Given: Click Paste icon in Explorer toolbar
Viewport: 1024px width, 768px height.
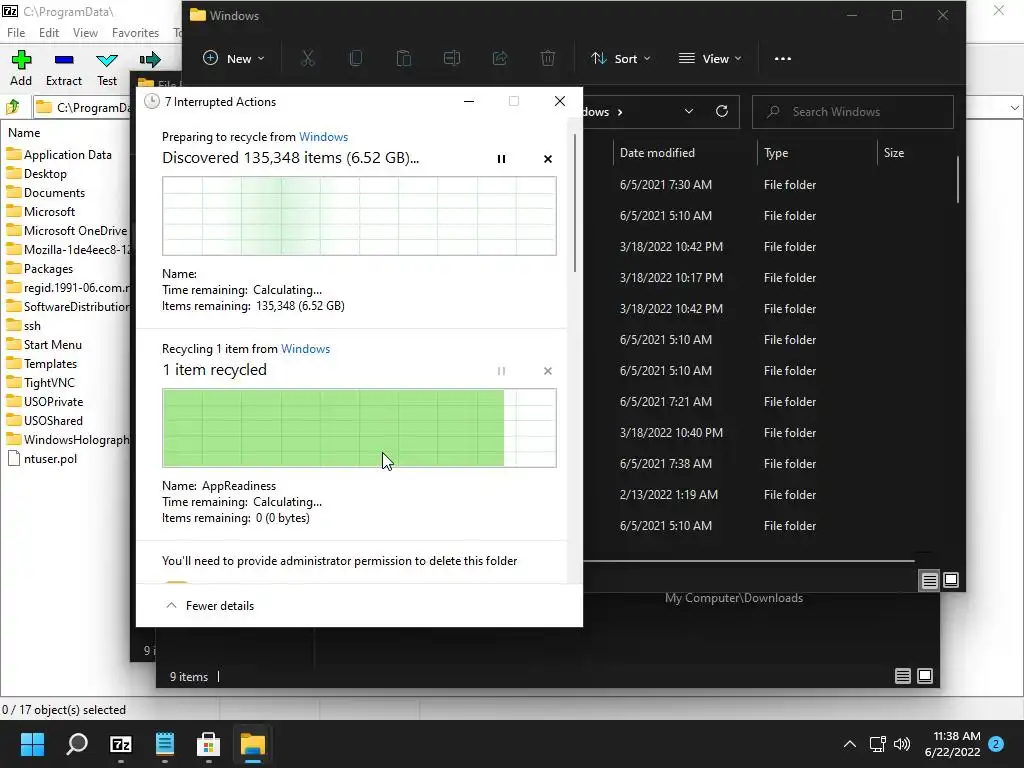Looking at the screenshot, I should point(404,59).
